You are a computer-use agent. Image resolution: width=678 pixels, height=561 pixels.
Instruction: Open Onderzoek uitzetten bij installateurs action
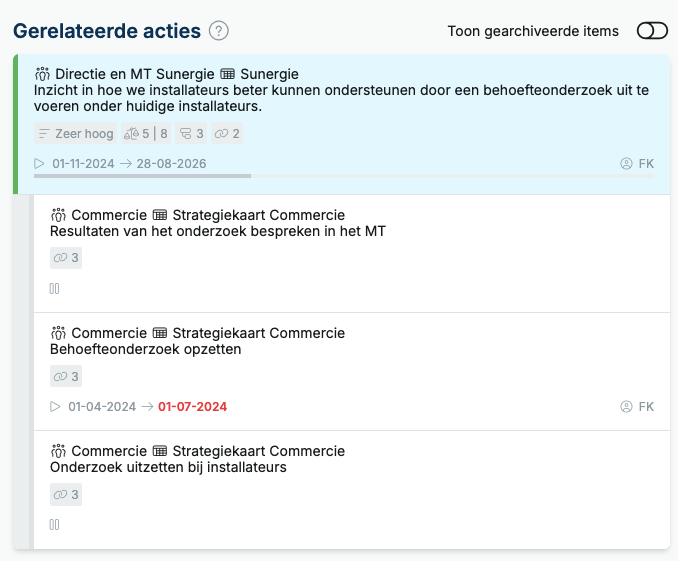(168, 468)
